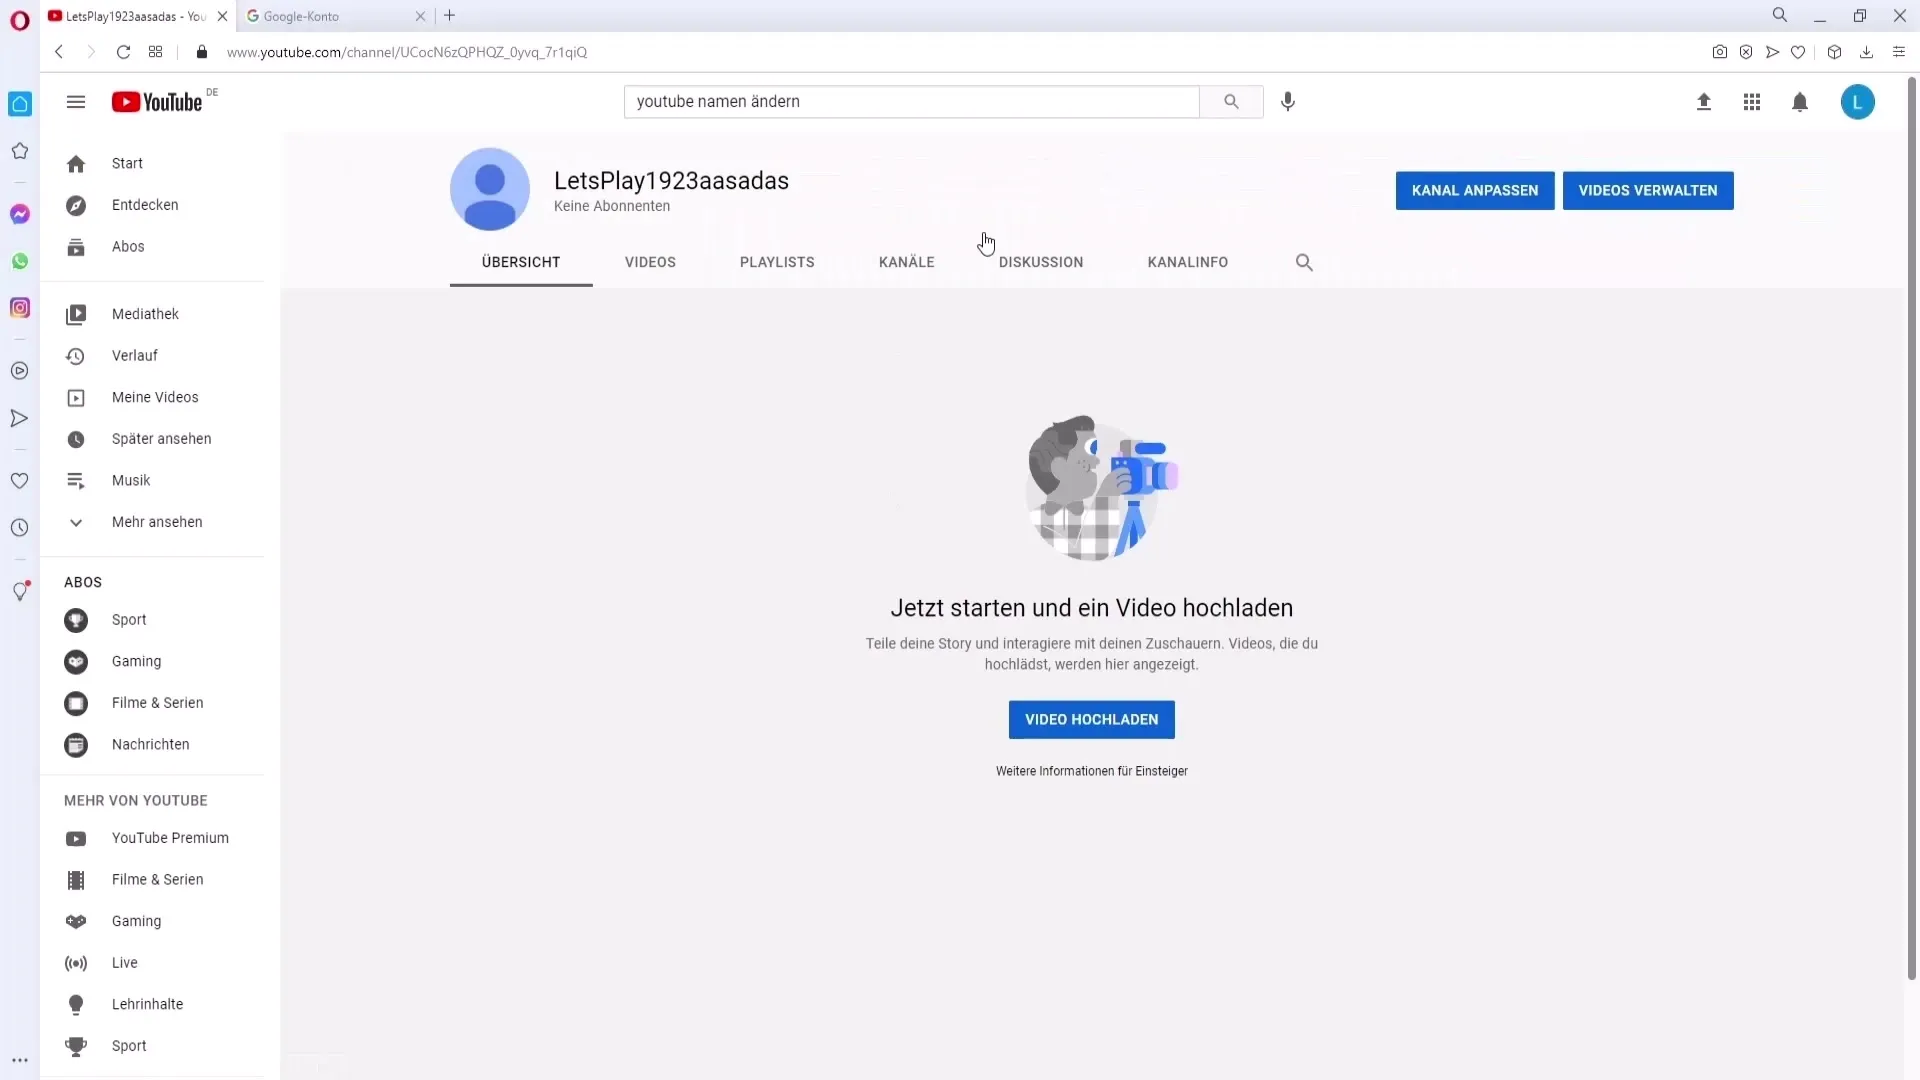Image resolution: width=1920 pixels, height=1080 pixels.
Task: Click the Gaming subscription icon in sidebar
Action: tap(75, 661)
